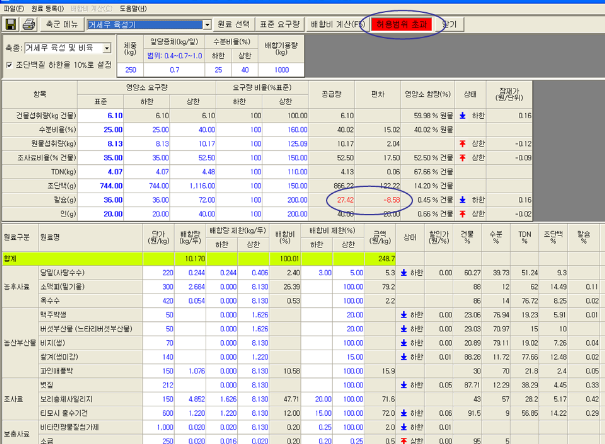Click blue 하한 arrow in 건물섭취량 row
The height and width of the screenshot is (444, 605).
pos(463,115)
